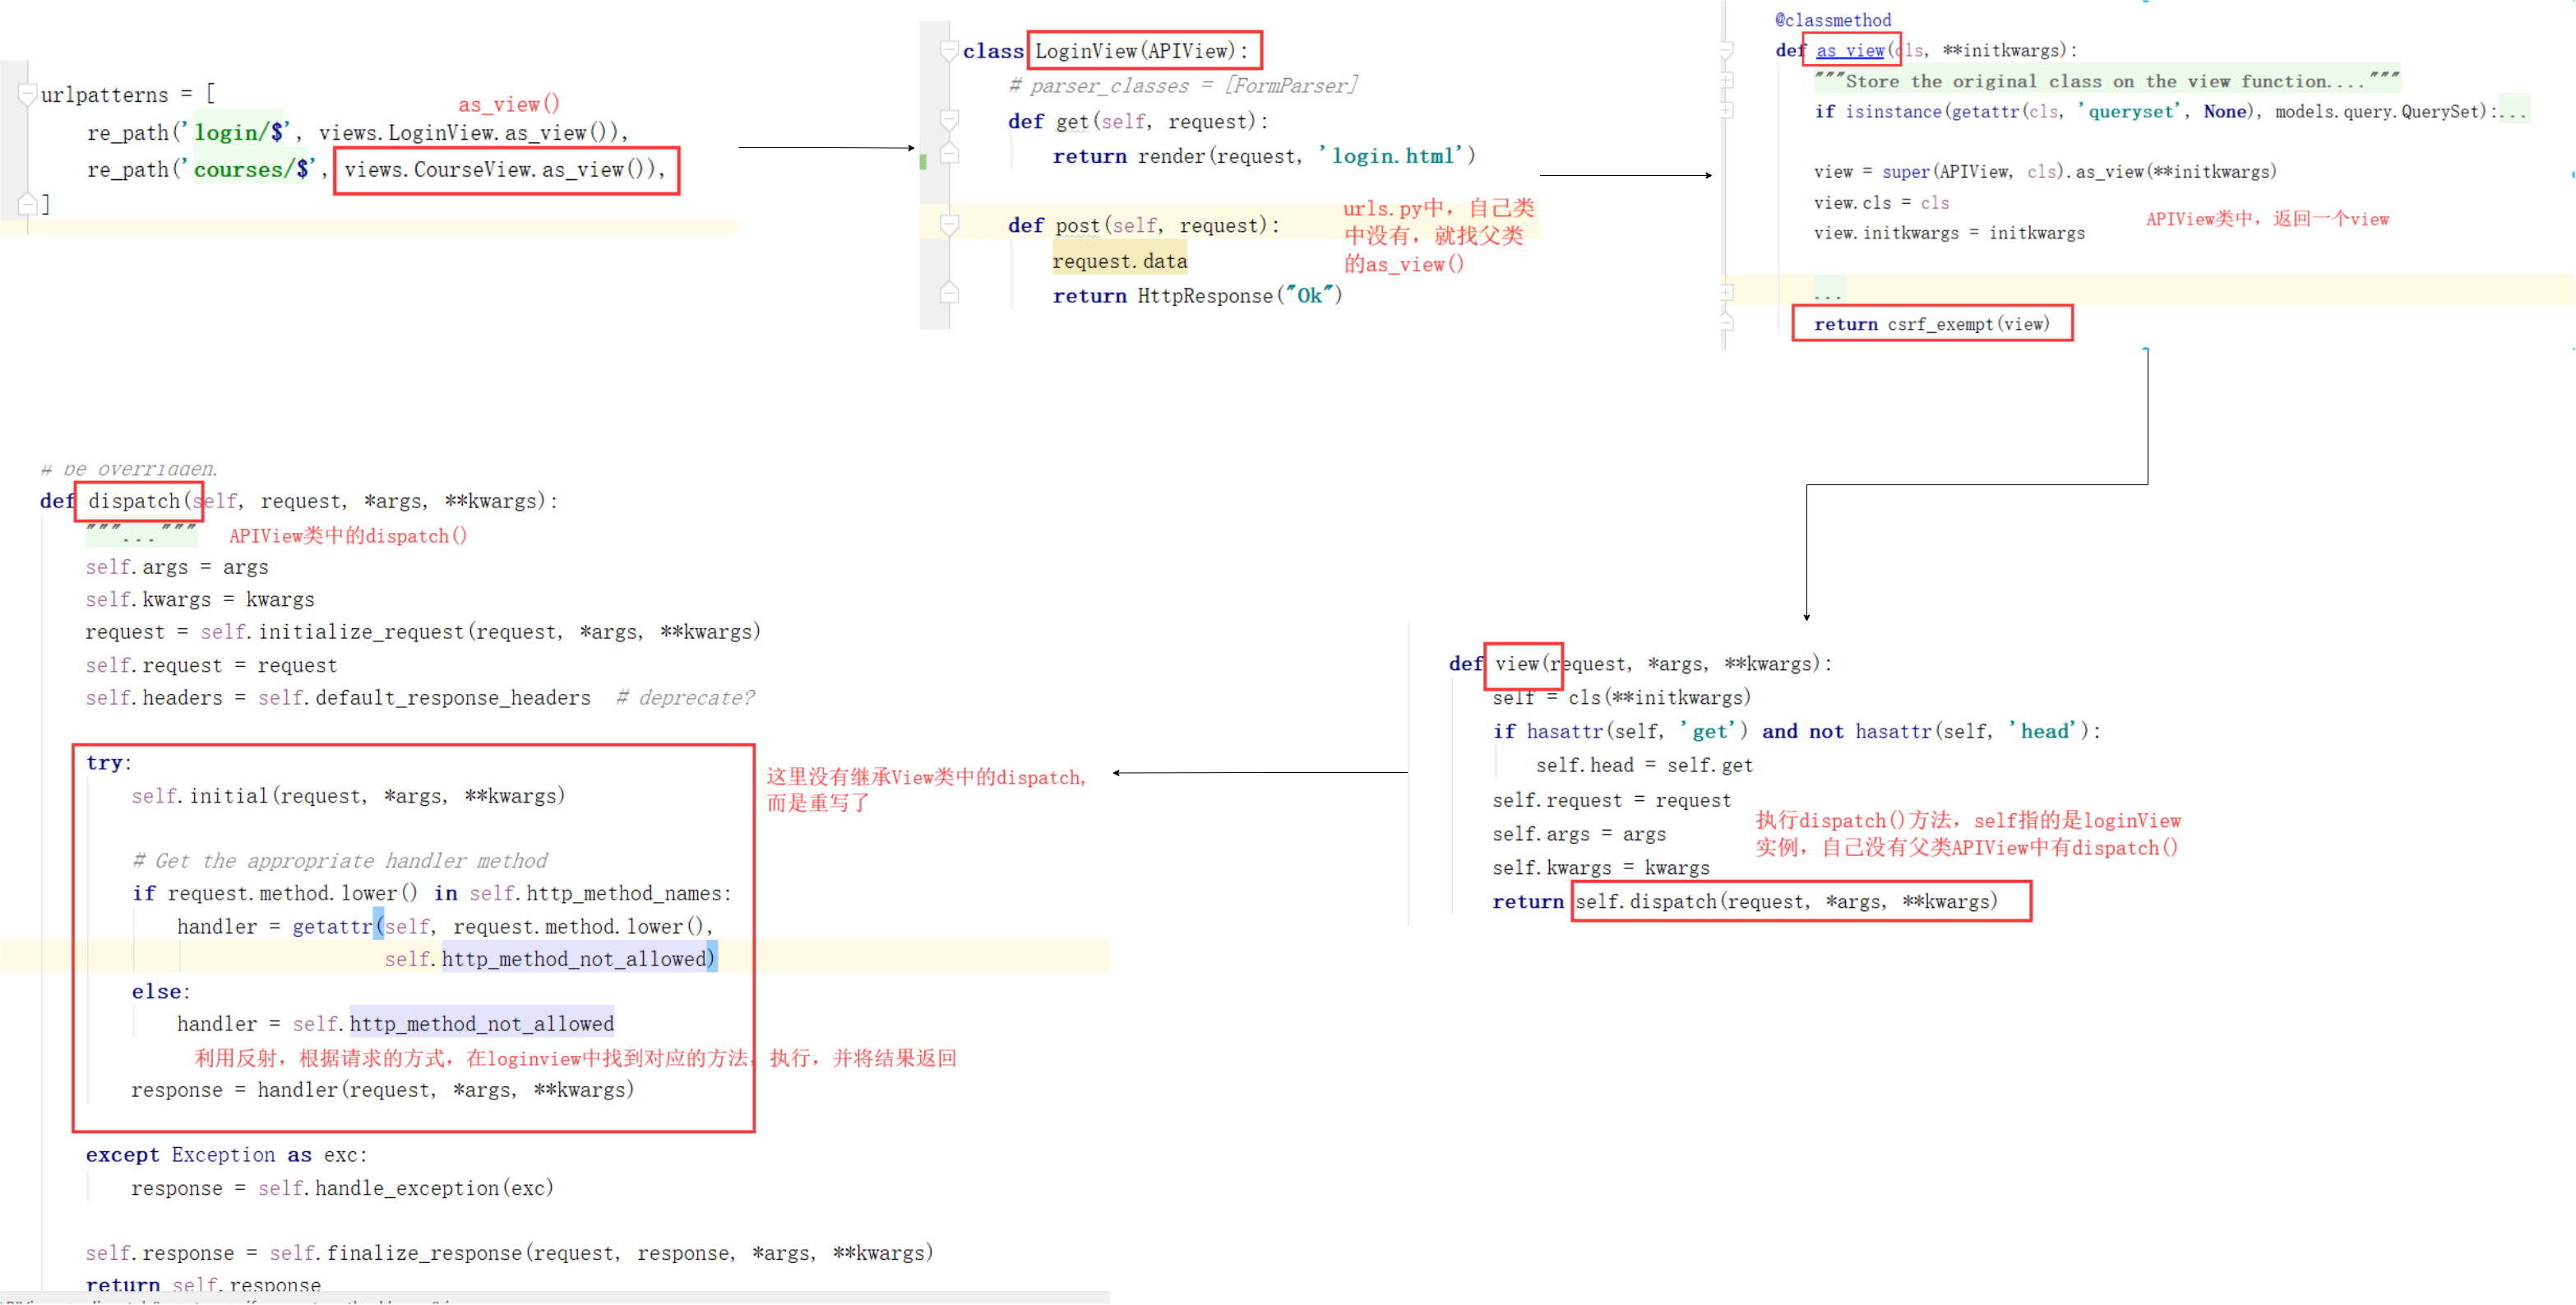Image resolution: width=2576 pixels, height=1305 pixels.
Task: Click the LoginView(APIView) class name
Action: pyautogui.click(x=1140, y=51)
